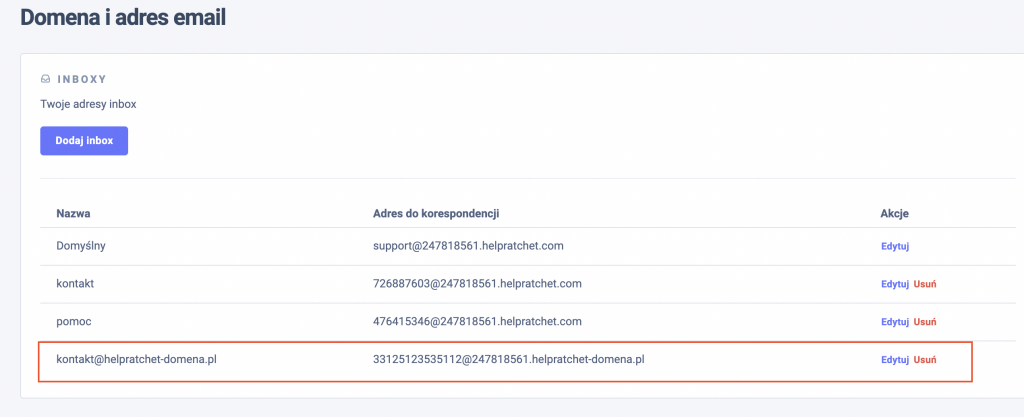Select the Domyślny inbox name
This screenshot has width=1024, height=417.
tap(80, 245)
